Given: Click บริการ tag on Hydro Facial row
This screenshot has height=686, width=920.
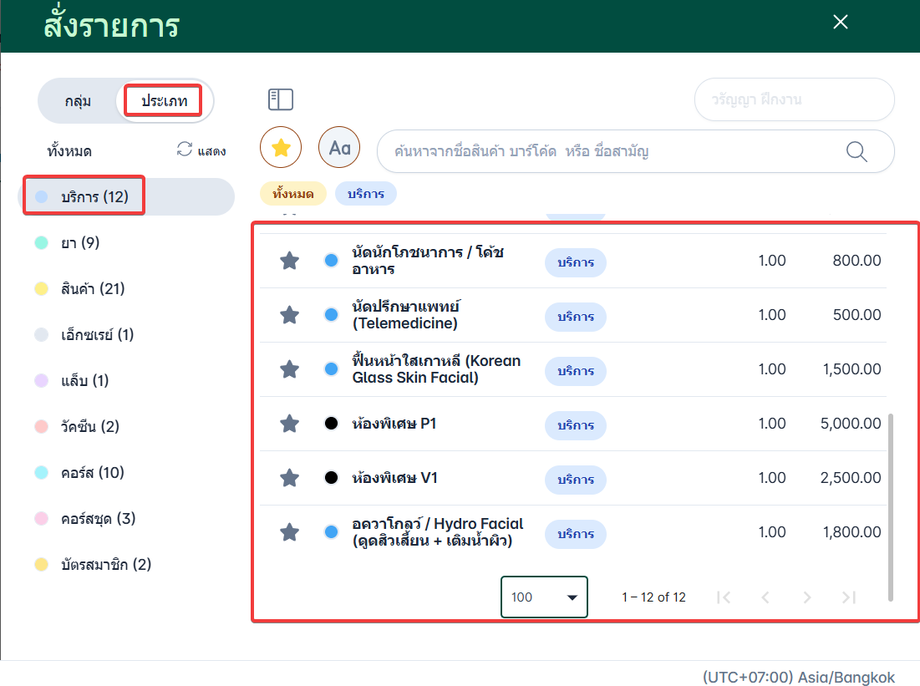Looking at the screenshot, I should click(x=576, y=533).
